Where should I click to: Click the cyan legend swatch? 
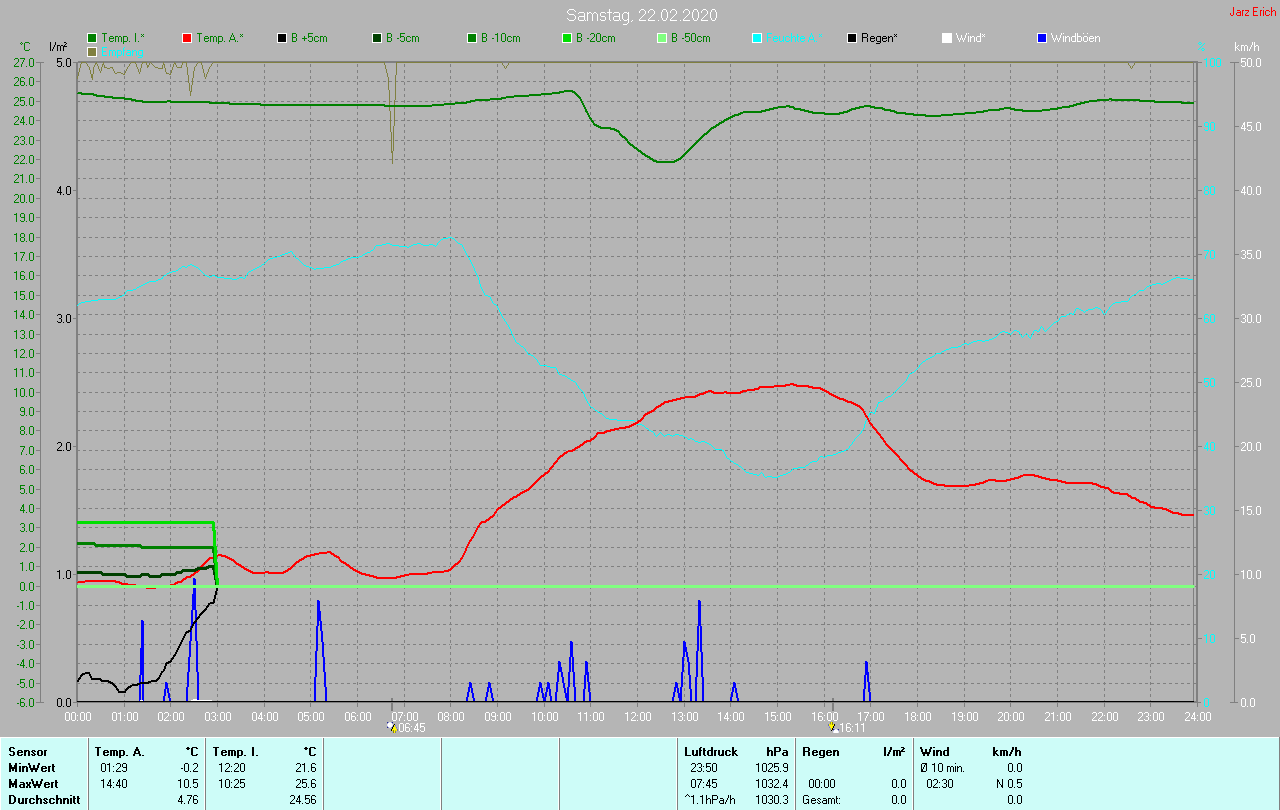757,38
